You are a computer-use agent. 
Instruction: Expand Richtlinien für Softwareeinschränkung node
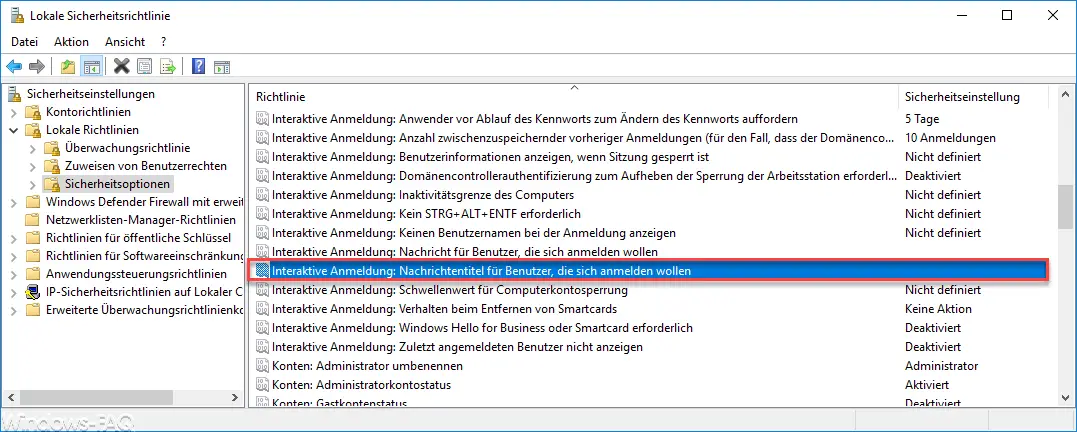click(14, 256)
